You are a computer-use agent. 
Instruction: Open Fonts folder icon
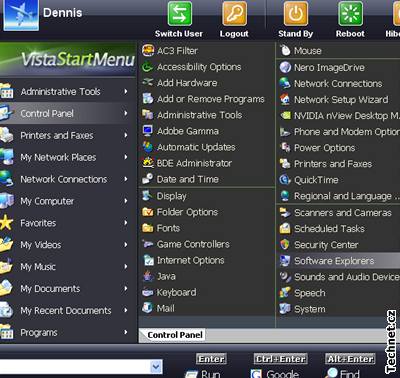coord(148,228)
